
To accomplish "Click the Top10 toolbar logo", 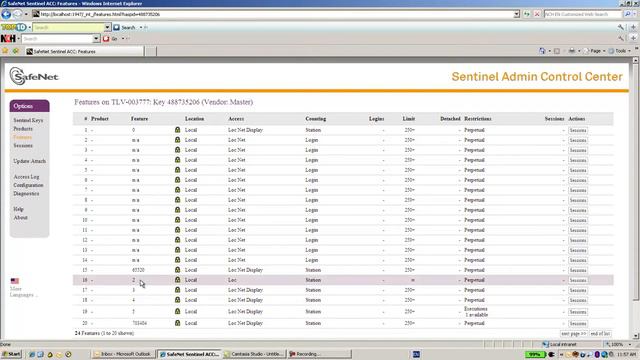I will pos(13,27).
